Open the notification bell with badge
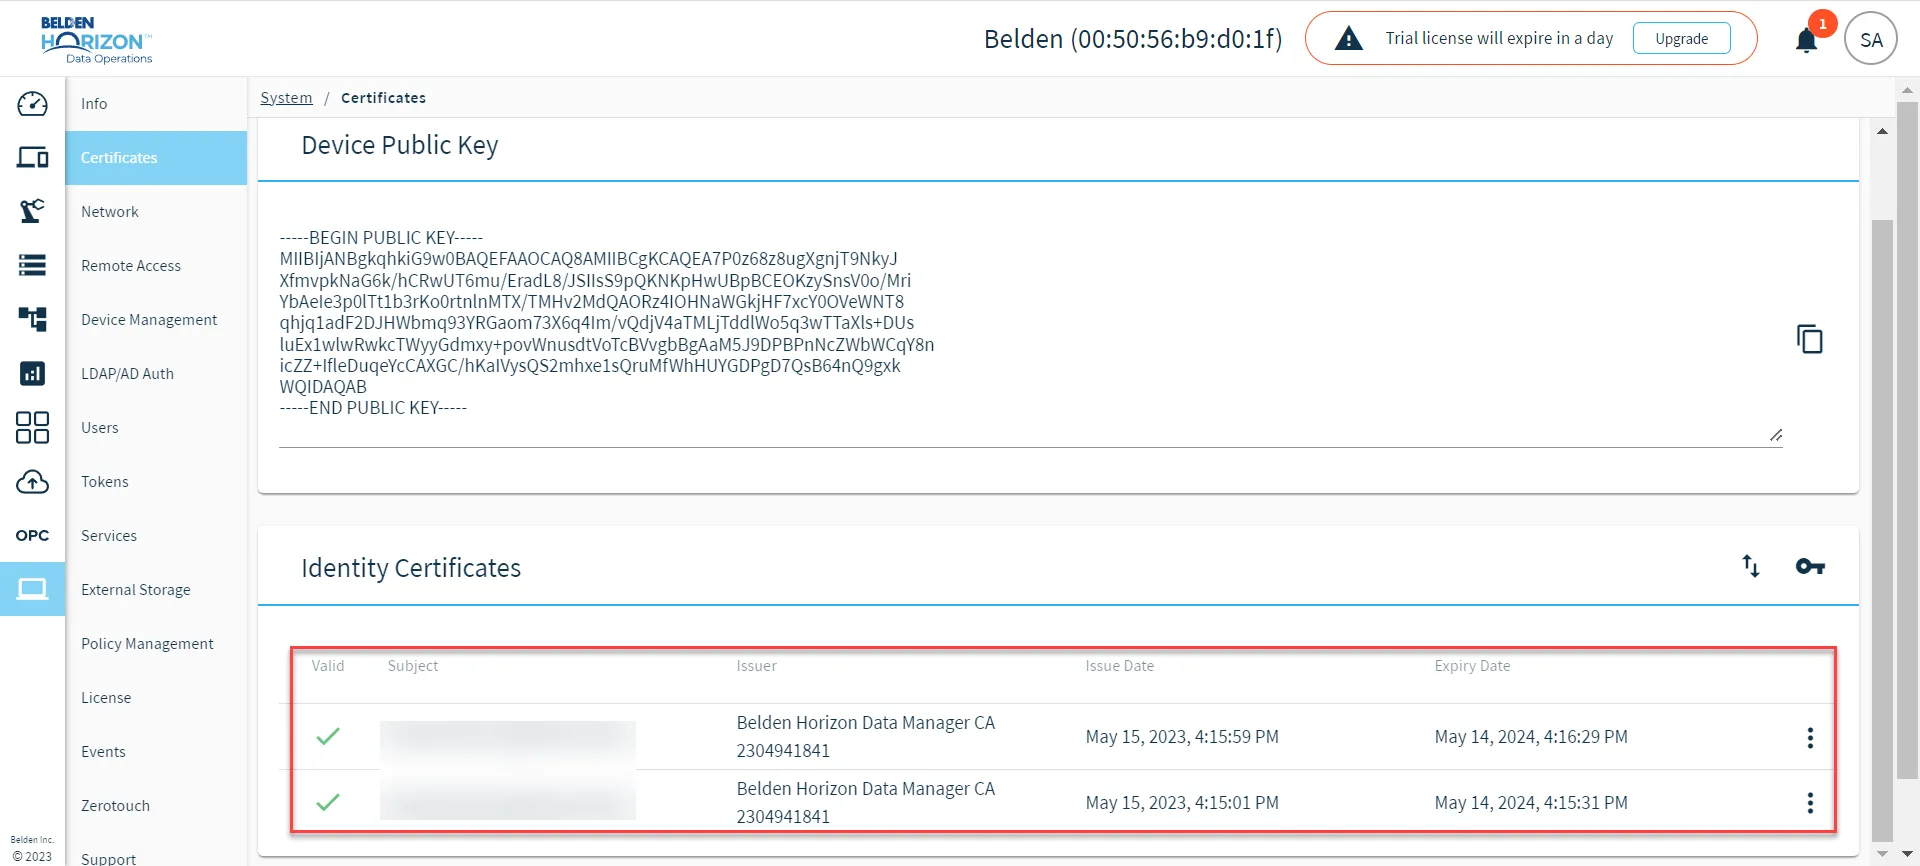Screen dimensions: 1920x866 (x=1807, y=40)
